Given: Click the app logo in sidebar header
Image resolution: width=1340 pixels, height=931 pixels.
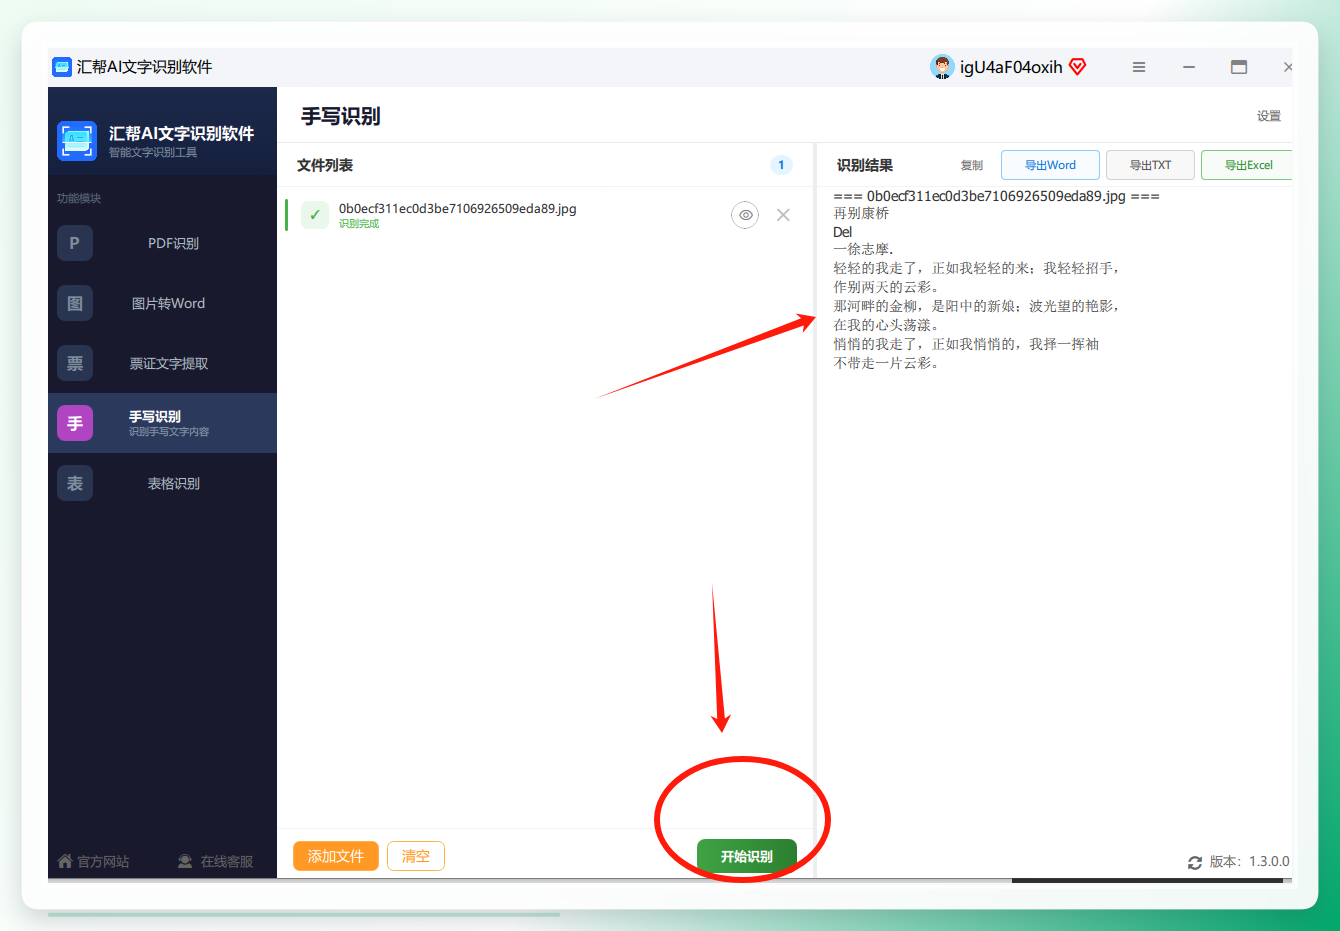Looking at the screenshot, I should [77, 140].
